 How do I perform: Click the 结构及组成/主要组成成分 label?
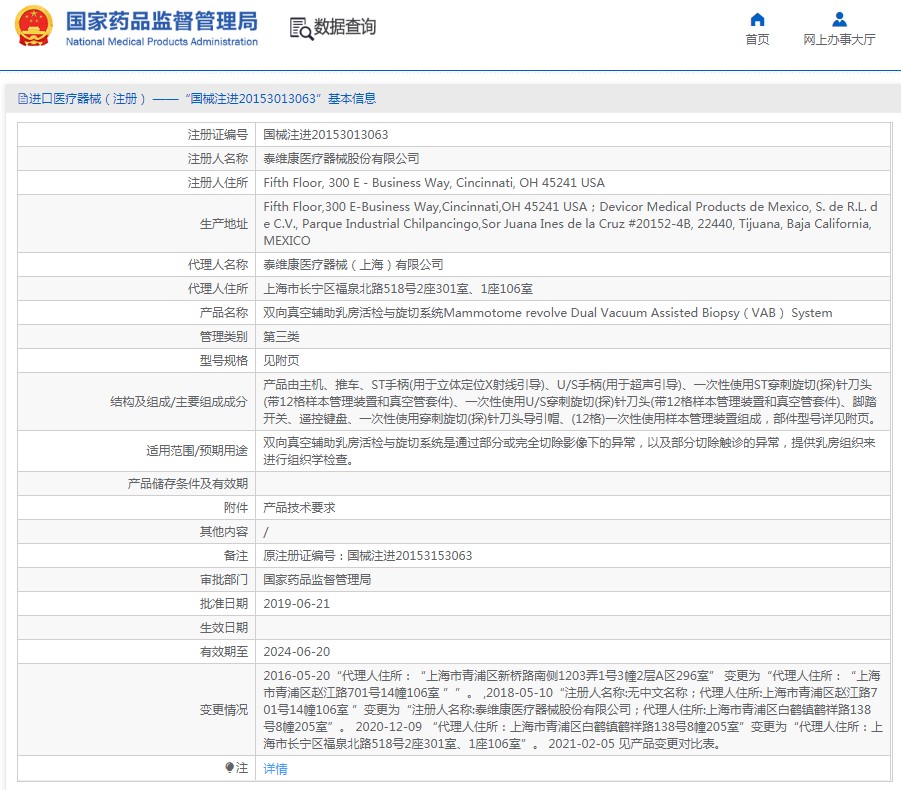click(179, 402)
